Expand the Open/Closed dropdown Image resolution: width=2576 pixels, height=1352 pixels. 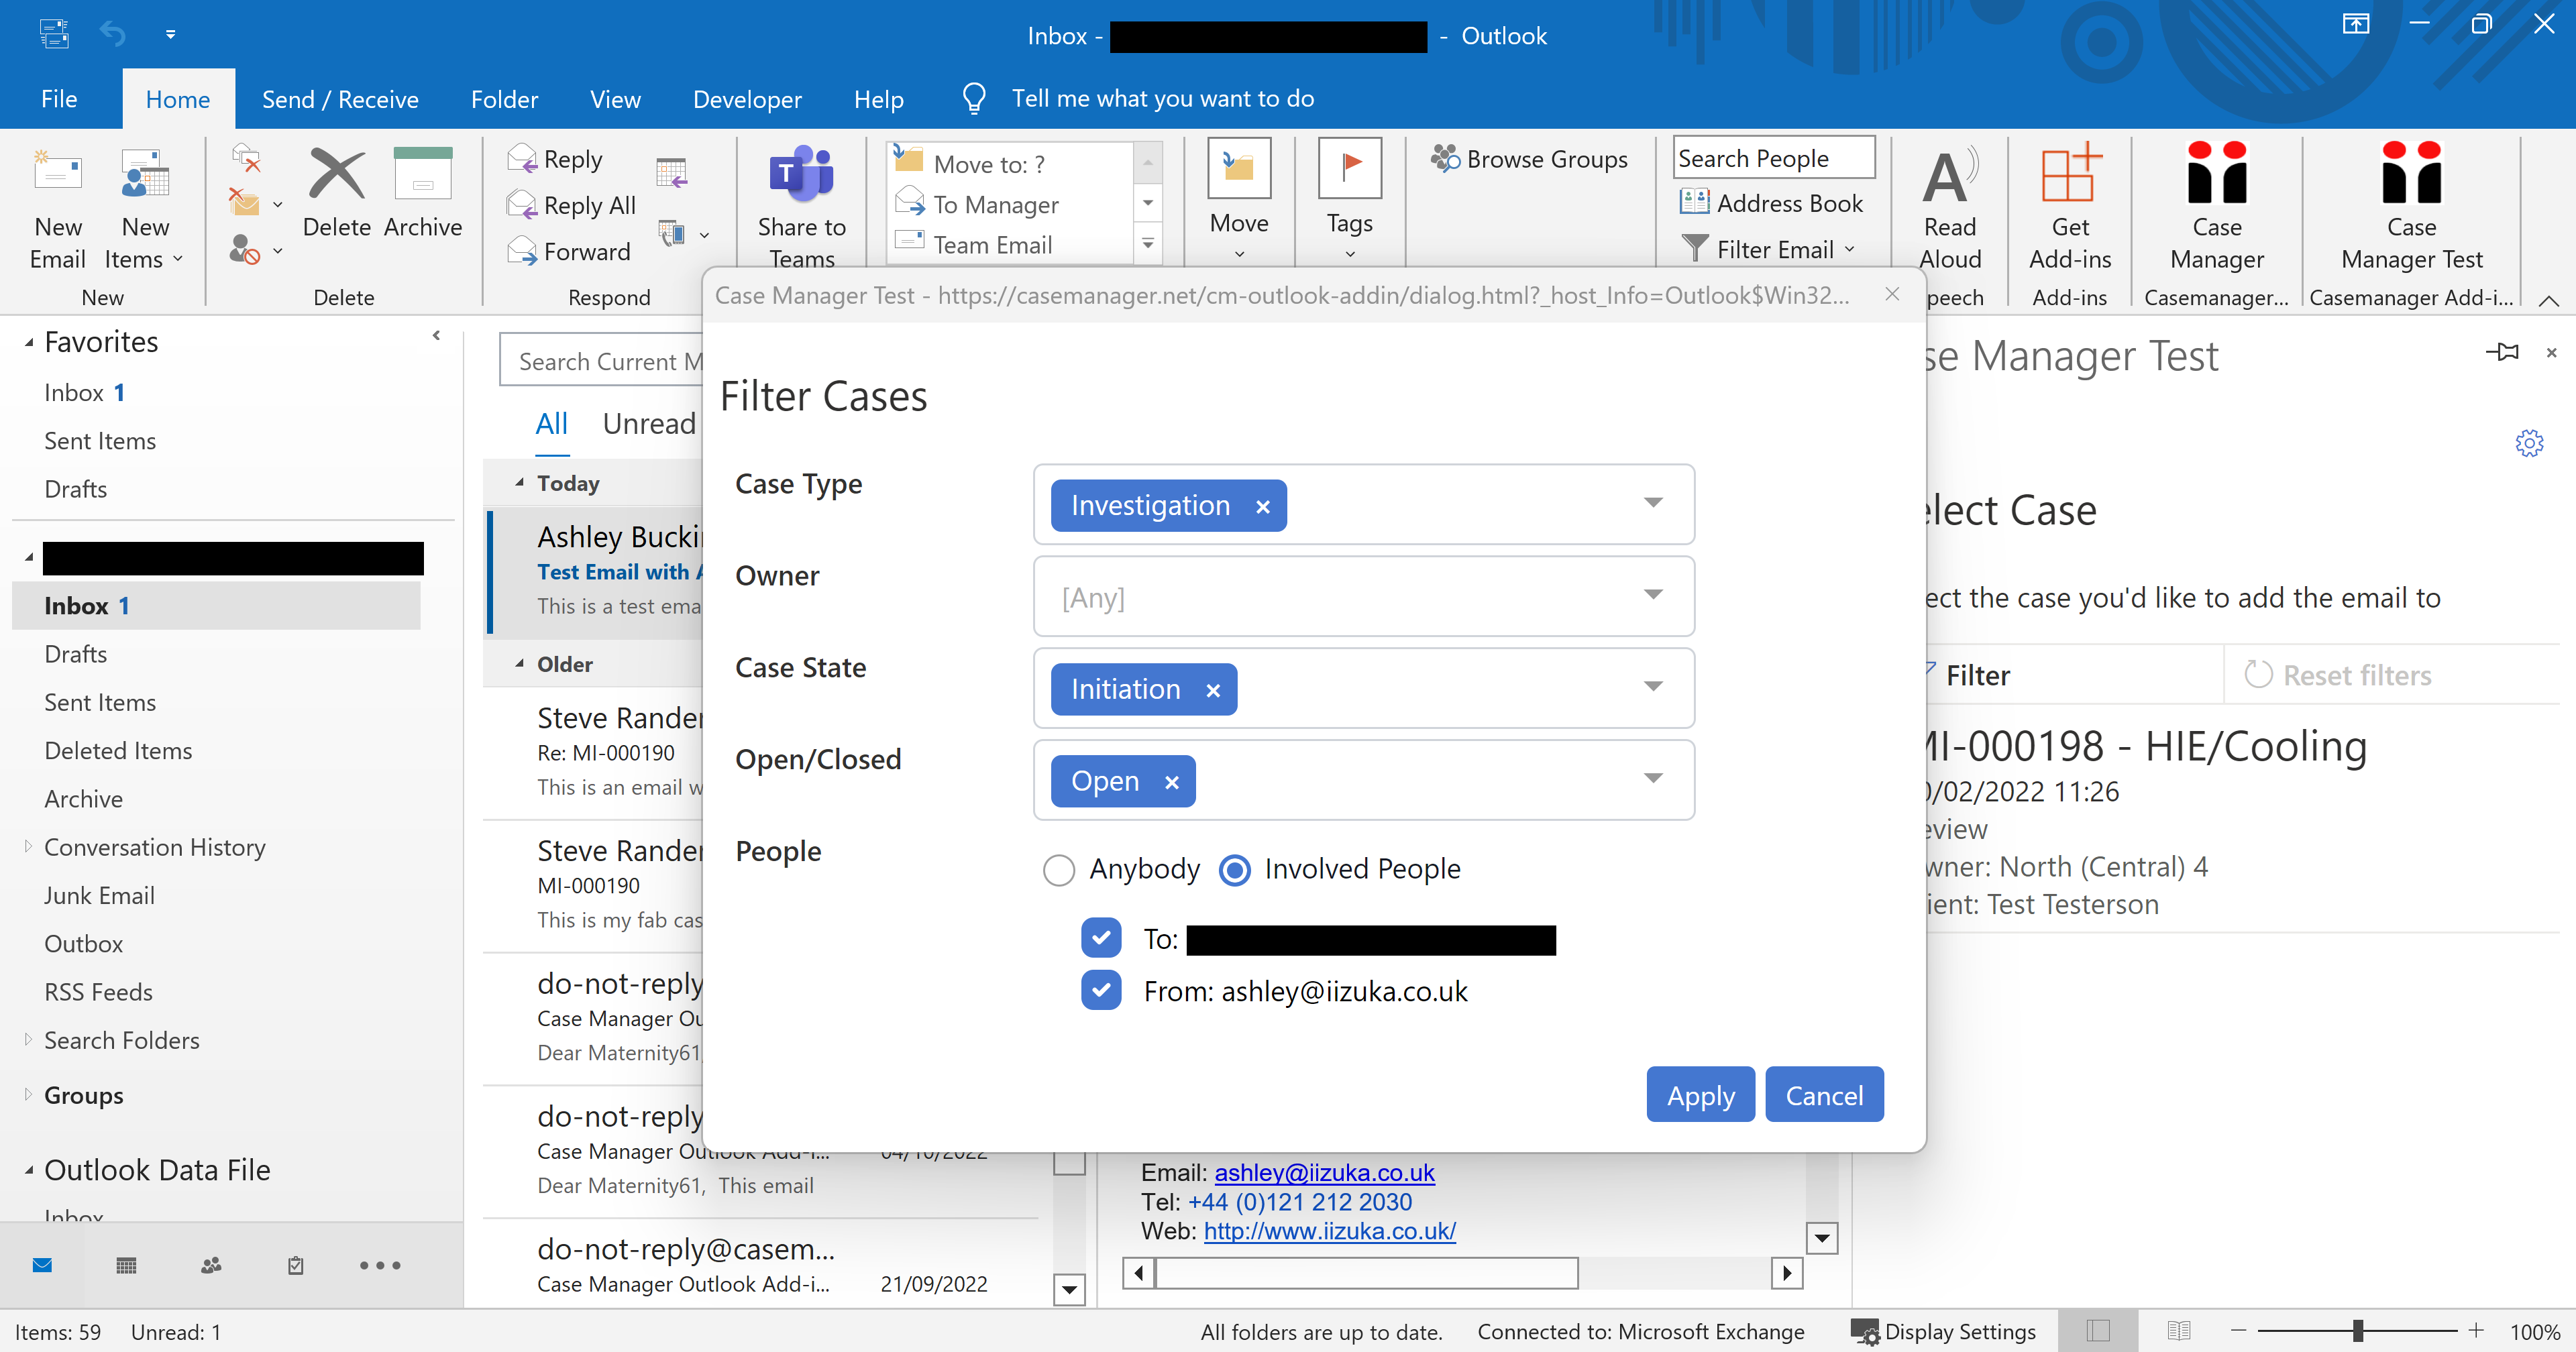(1653, 779)
